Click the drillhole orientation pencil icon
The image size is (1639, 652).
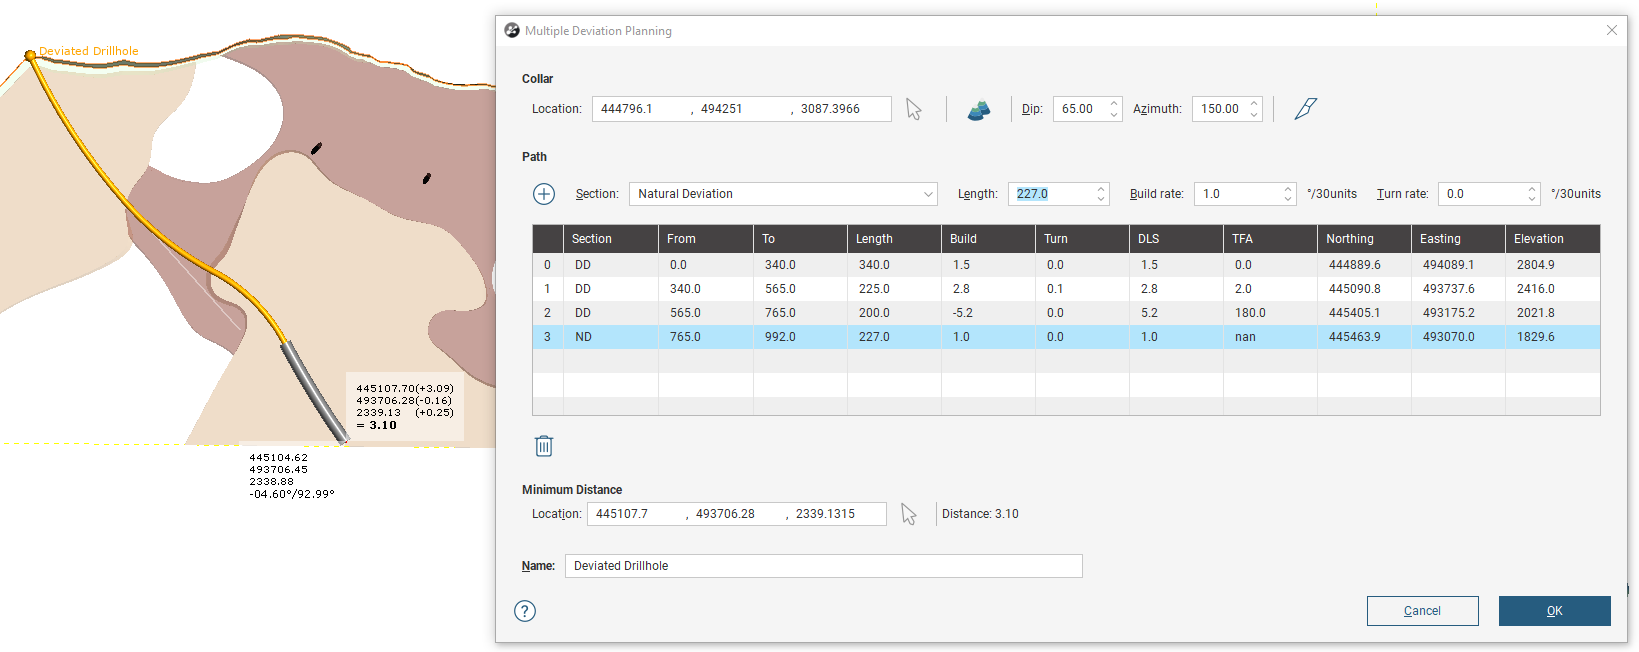pyautogui.click(x=1306, y=109)
